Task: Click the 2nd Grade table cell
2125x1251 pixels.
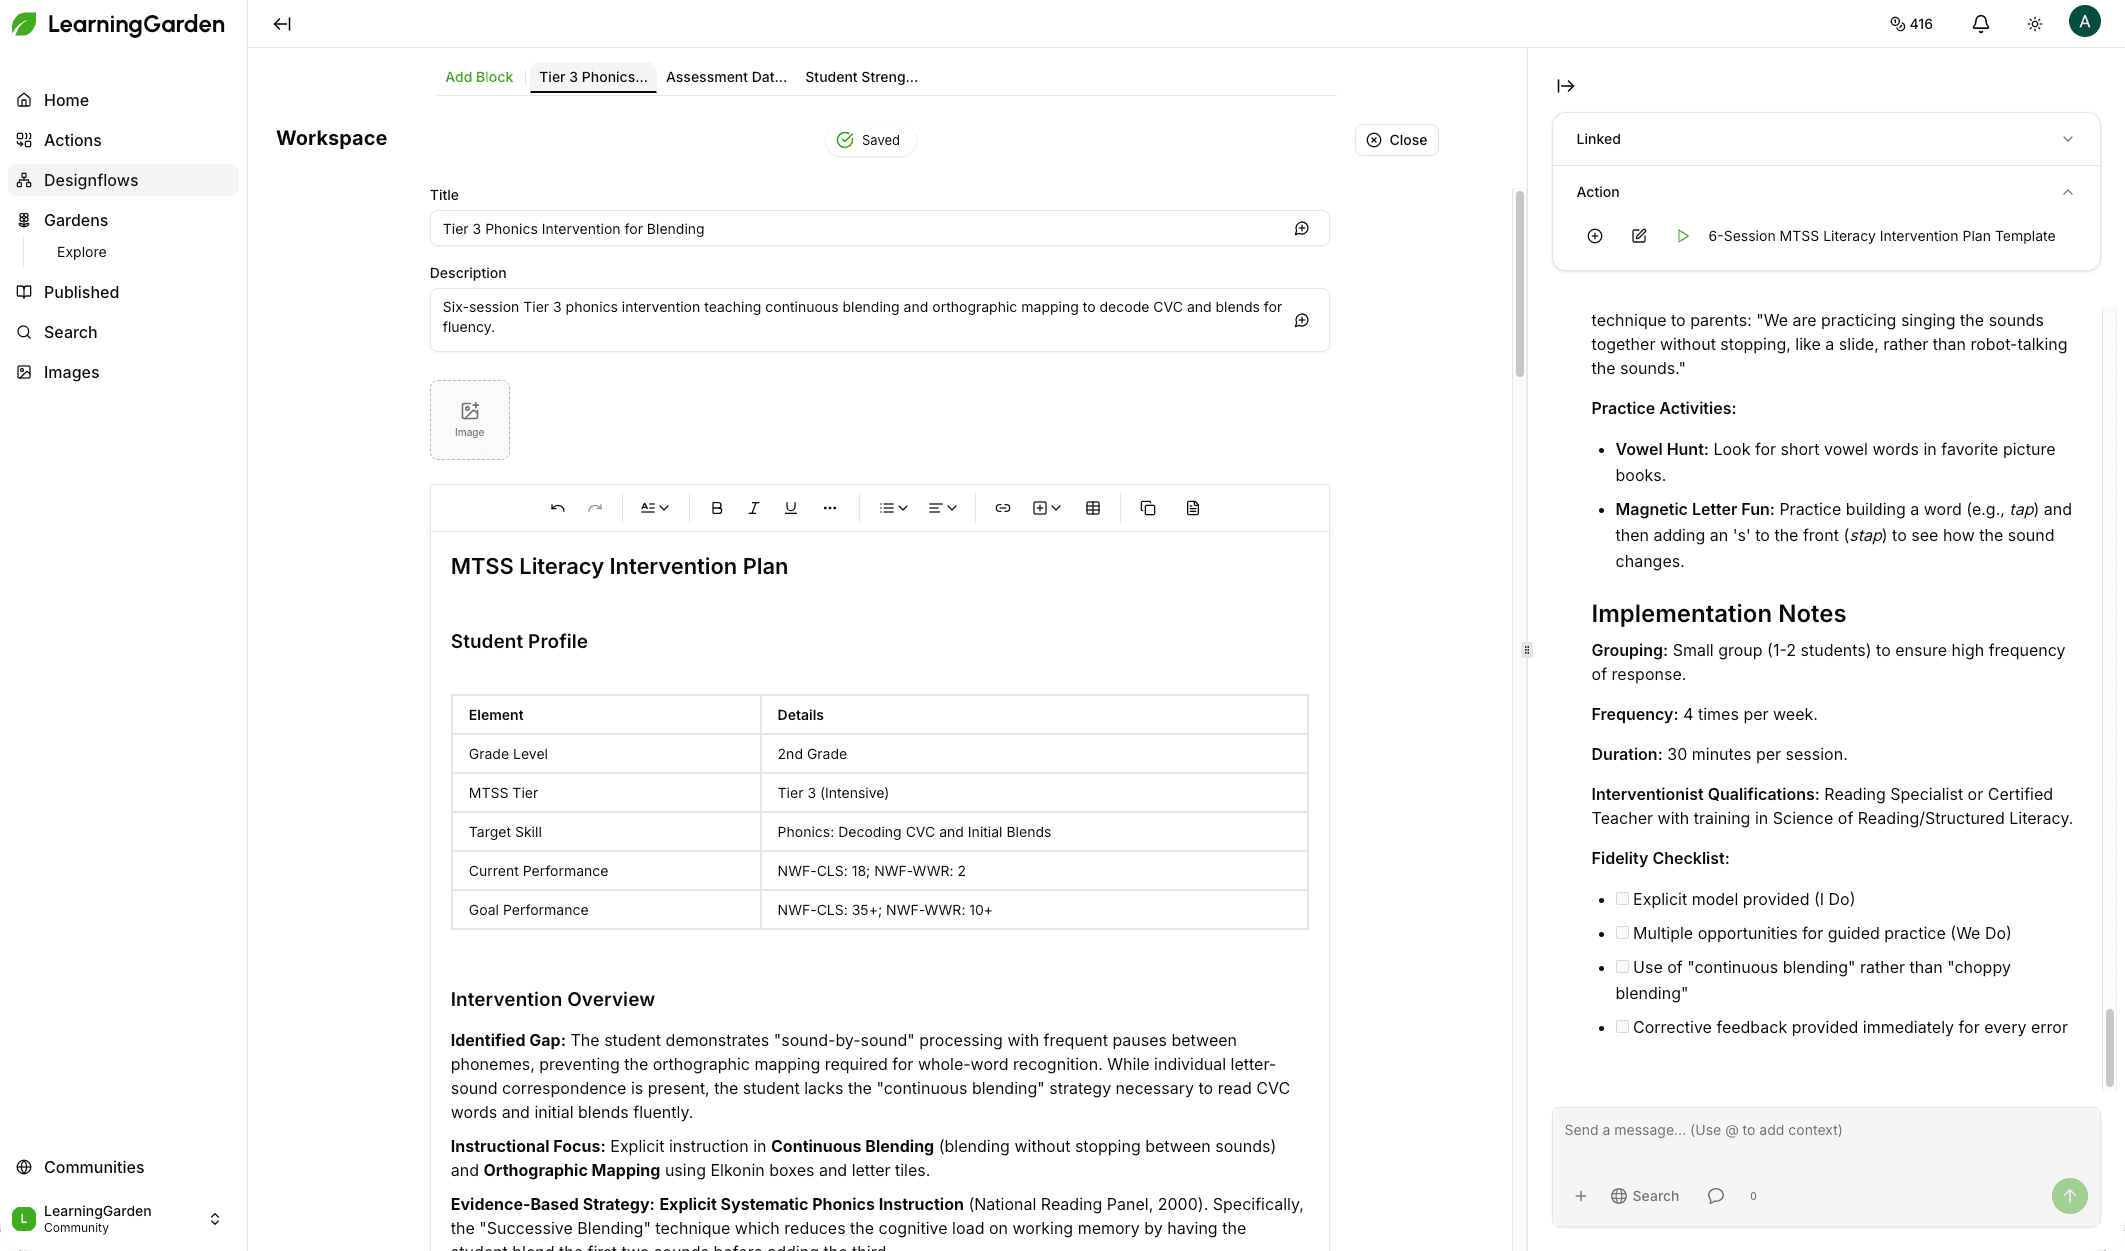Action: click(1034, 754)
